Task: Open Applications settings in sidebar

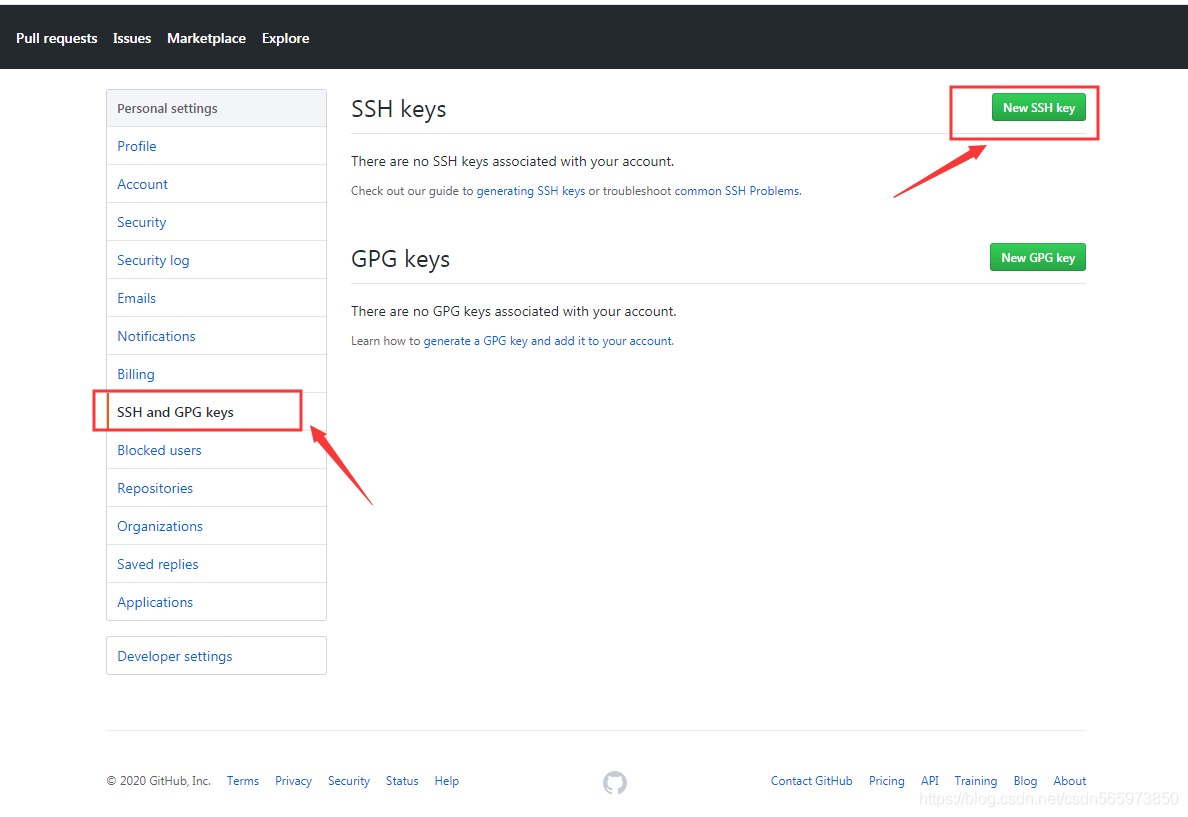Action: pos(217,601)
